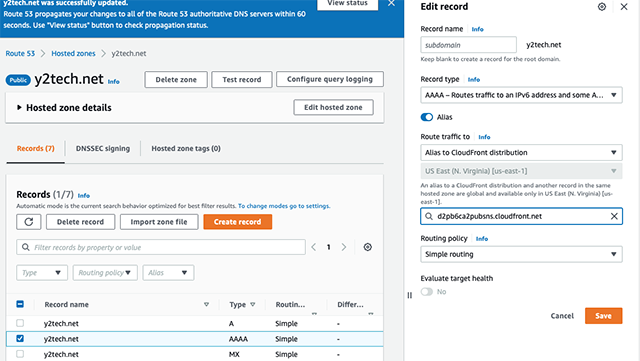This screenshot has height=361, width=640.
Task: Select the y2tech.net A record checkbox
Action: point(20,323)
